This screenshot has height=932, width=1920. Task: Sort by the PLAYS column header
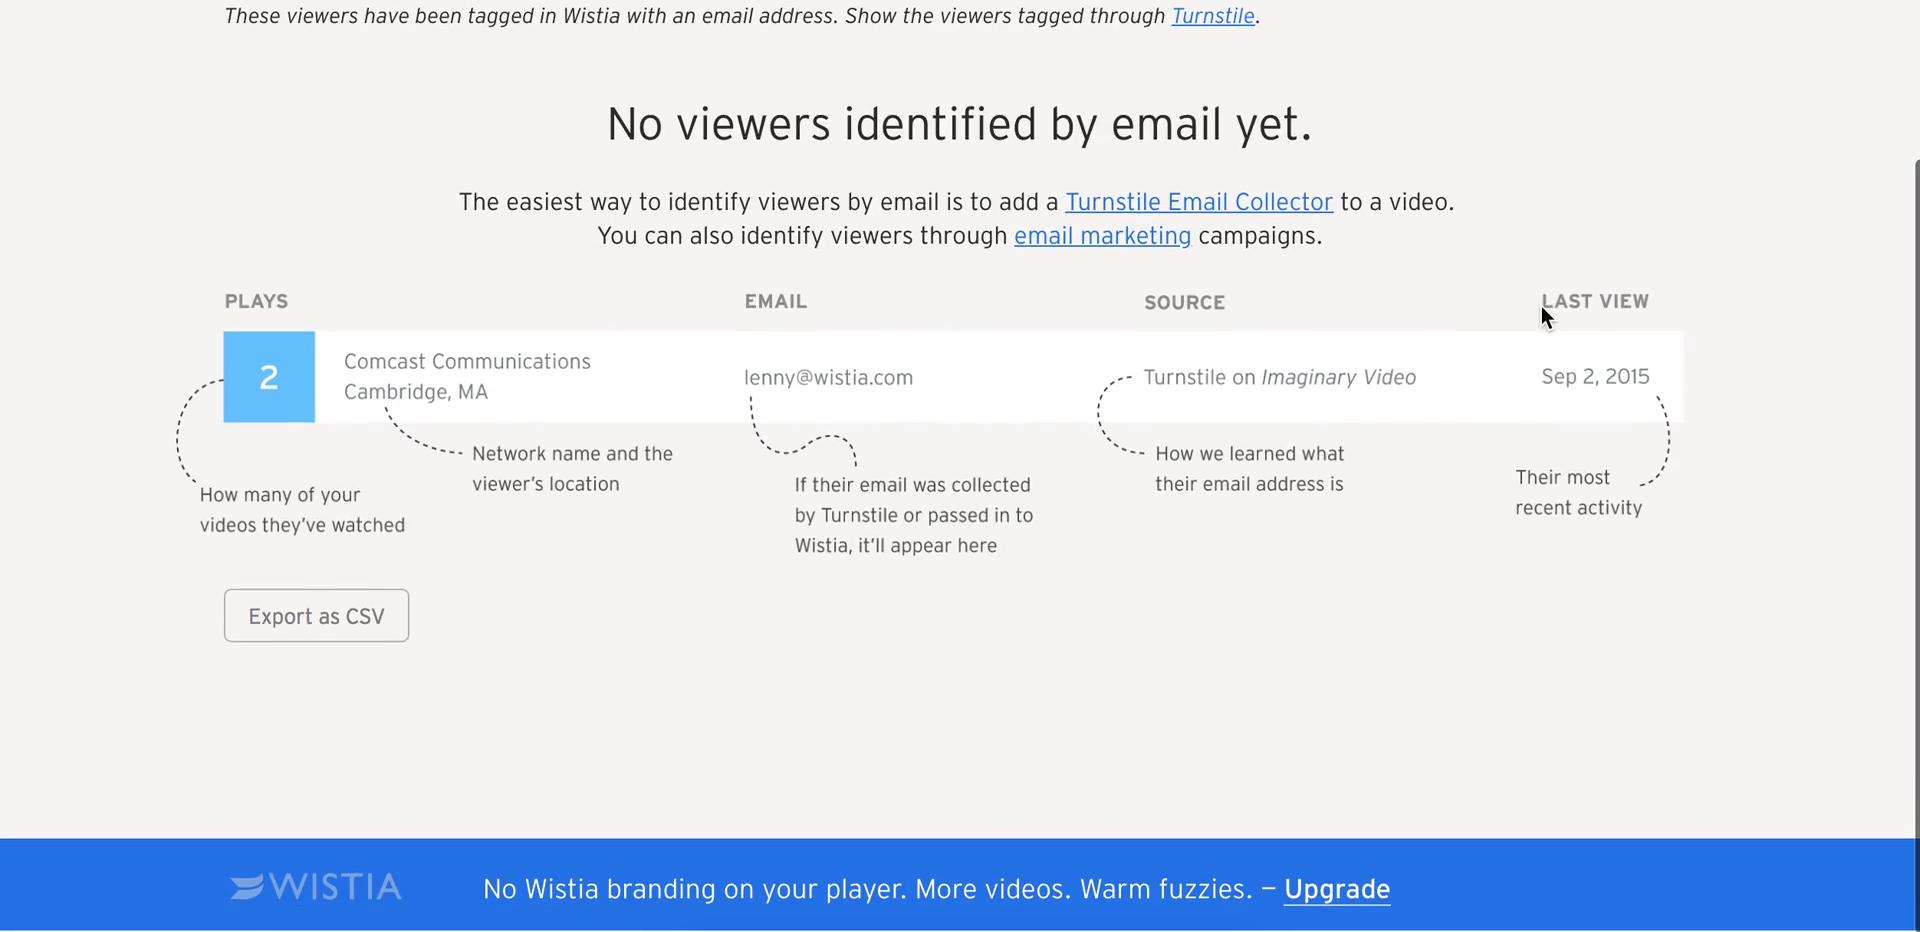(x=256, y=301)
